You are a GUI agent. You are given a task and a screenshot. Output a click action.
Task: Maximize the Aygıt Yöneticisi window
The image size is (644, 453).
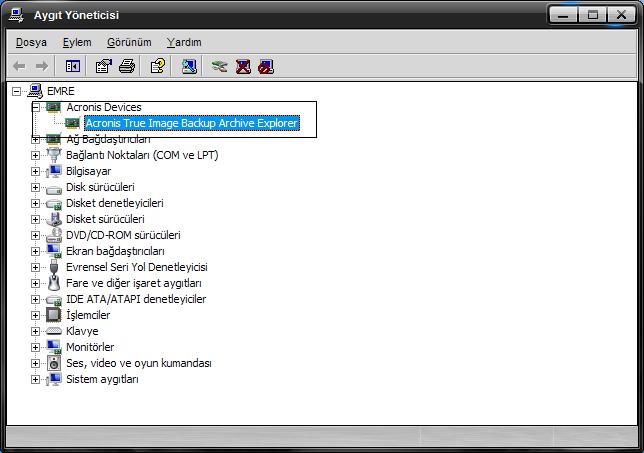pyautogui.click(x=593, y=15)
